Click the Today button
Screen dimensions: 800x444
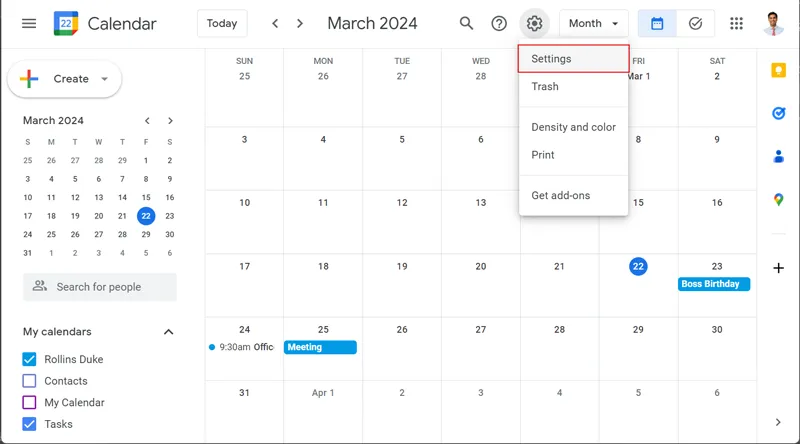tap(222, 23)
